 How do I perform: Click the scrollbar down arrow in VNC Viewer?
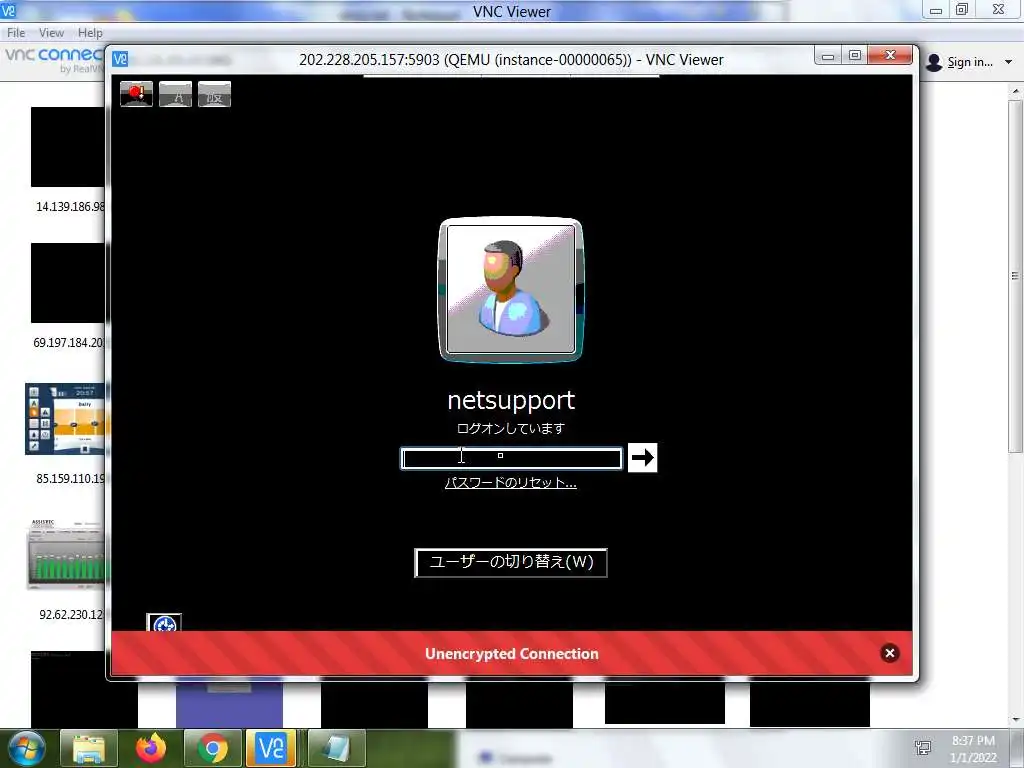pos(1015,720)
